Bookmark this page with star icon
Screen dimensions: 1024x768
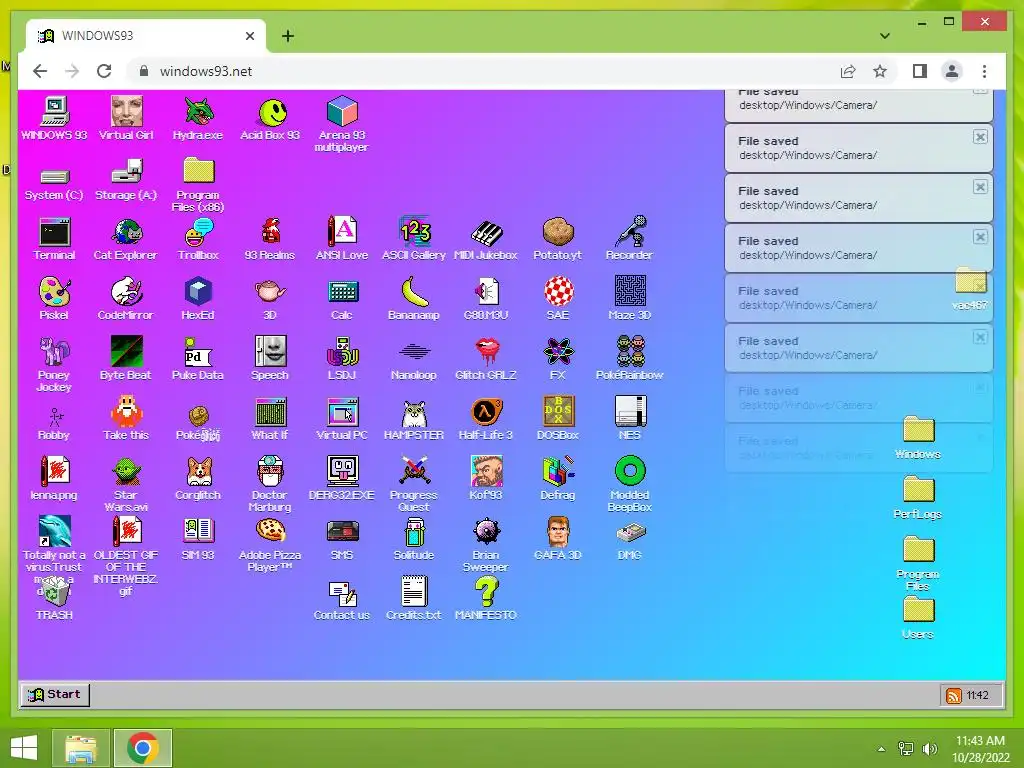click(x=880, y=71)
